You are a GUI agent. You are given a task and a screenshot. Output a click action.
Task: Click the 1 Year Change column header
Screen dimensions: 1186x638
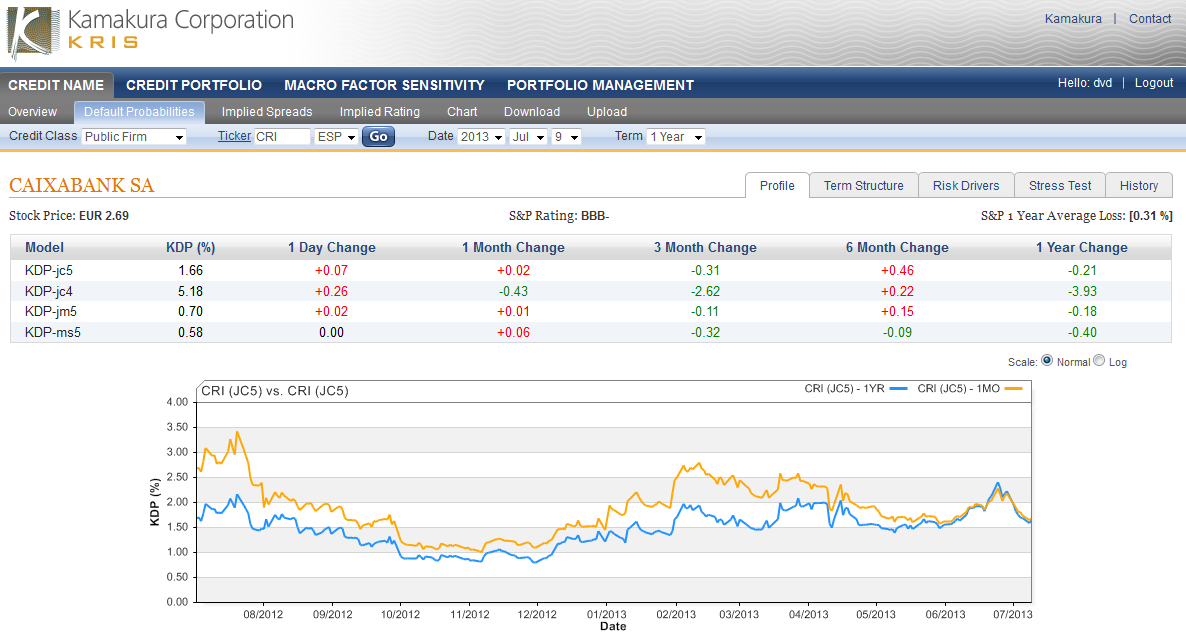(x=1082, y=247)
